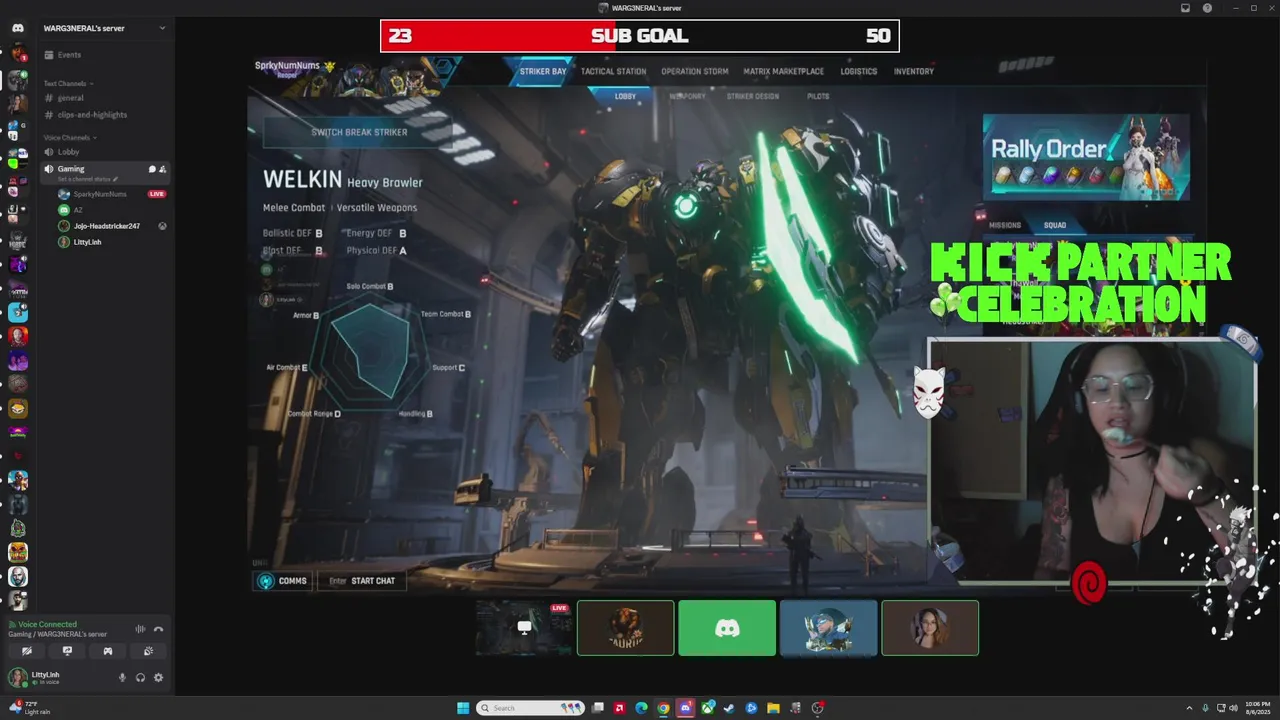This screenshot has height=720, width=1280.
Task: Open Discord help icon in title bar
Action: pyautogui.click(x=1207, y=8)
